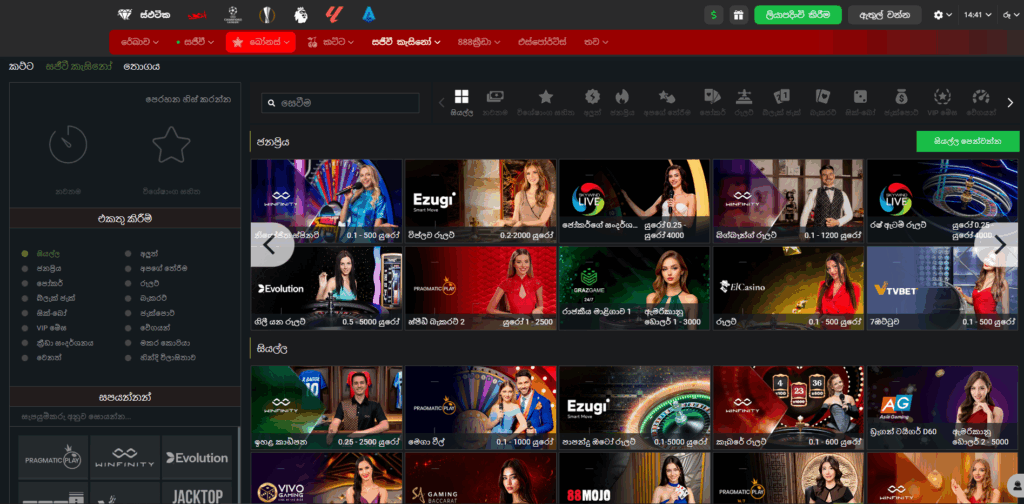The image size is (1024, 504).
Task: Click the large star favorites icon in sidebar
Action: [x=171, y=146]
